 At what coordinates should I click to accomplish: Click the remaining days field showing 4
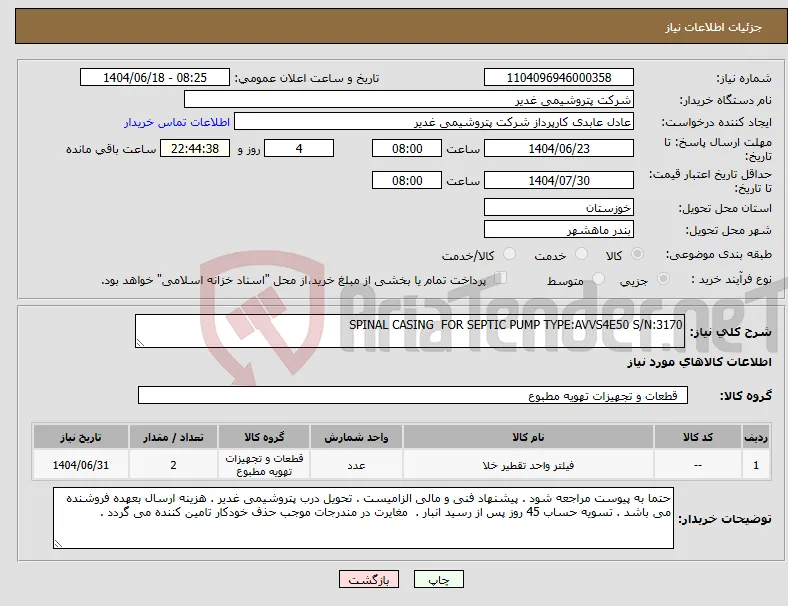click(299, 148)
